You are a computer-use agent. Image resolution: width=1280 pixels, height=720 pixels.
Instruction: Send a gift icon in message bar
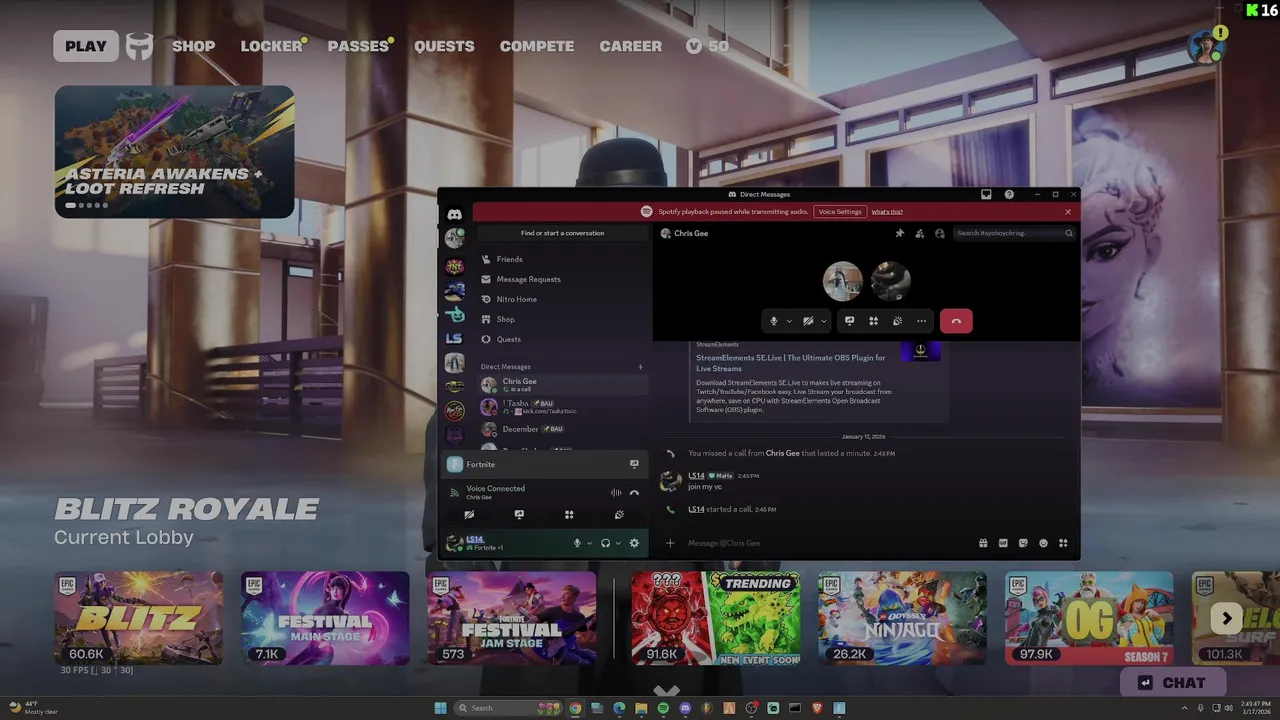(983, 543)
